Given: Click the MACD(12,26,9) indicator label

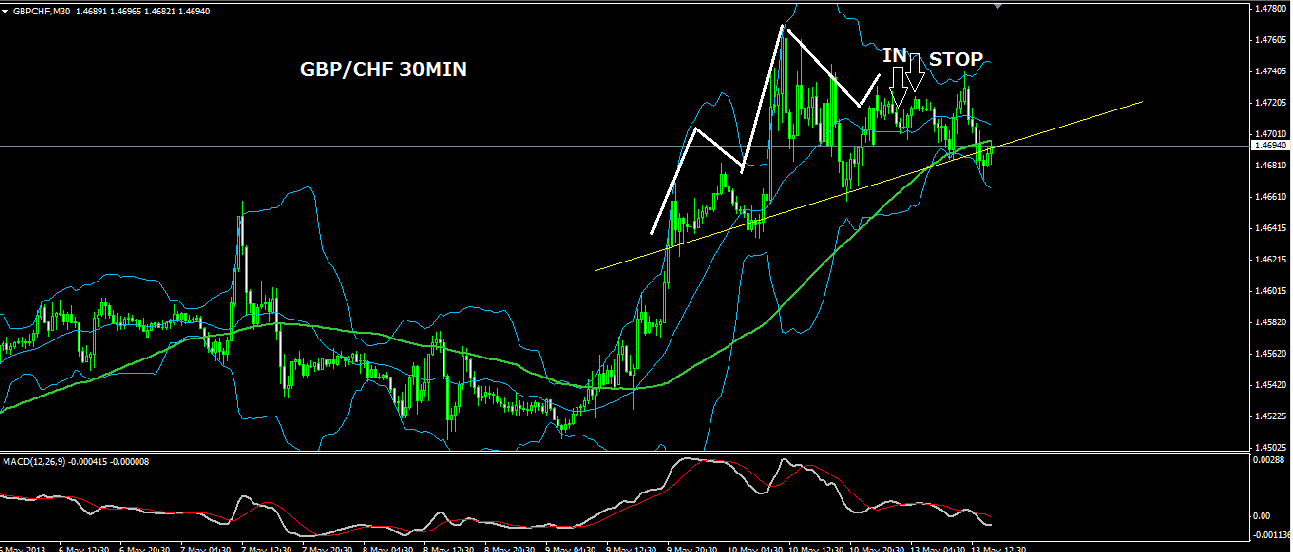Looking at the screenshot, I should click(35, 460).
